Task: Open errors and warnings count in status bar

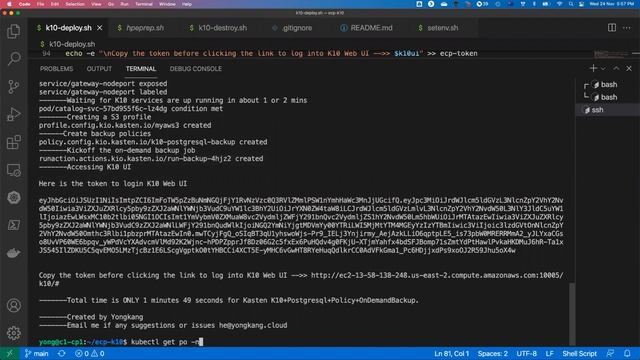Action: click(x=89, y=353)
